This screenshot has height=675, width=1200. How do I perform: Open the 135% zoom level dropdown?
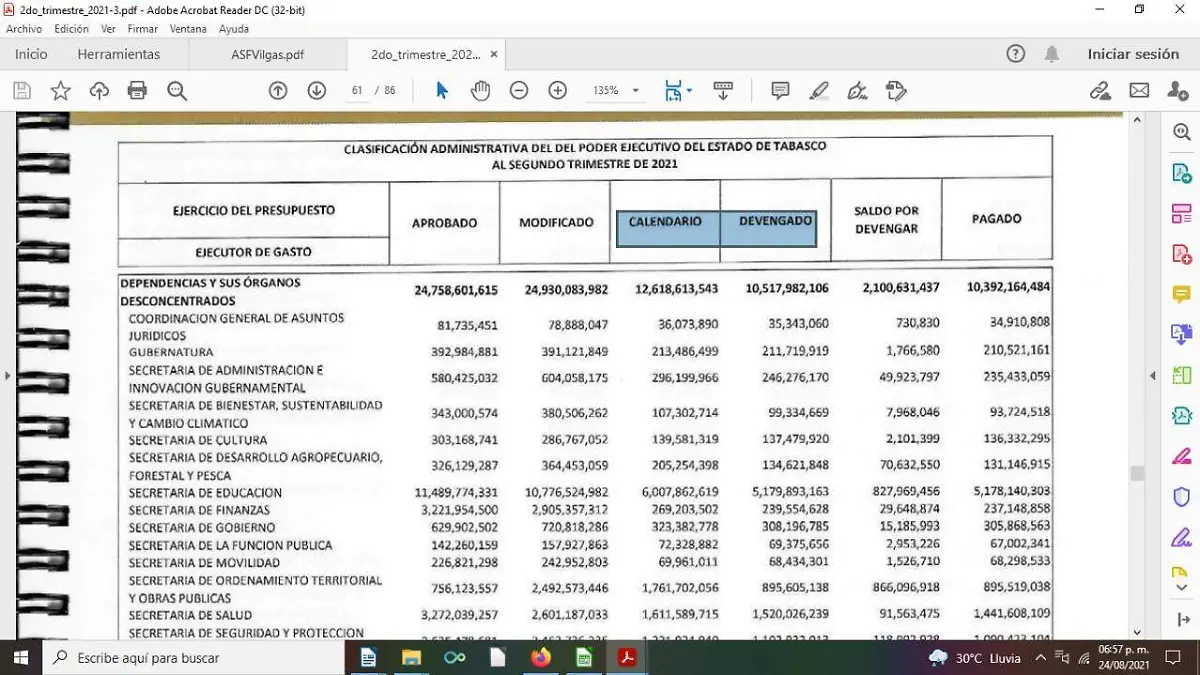pos(634,91)
